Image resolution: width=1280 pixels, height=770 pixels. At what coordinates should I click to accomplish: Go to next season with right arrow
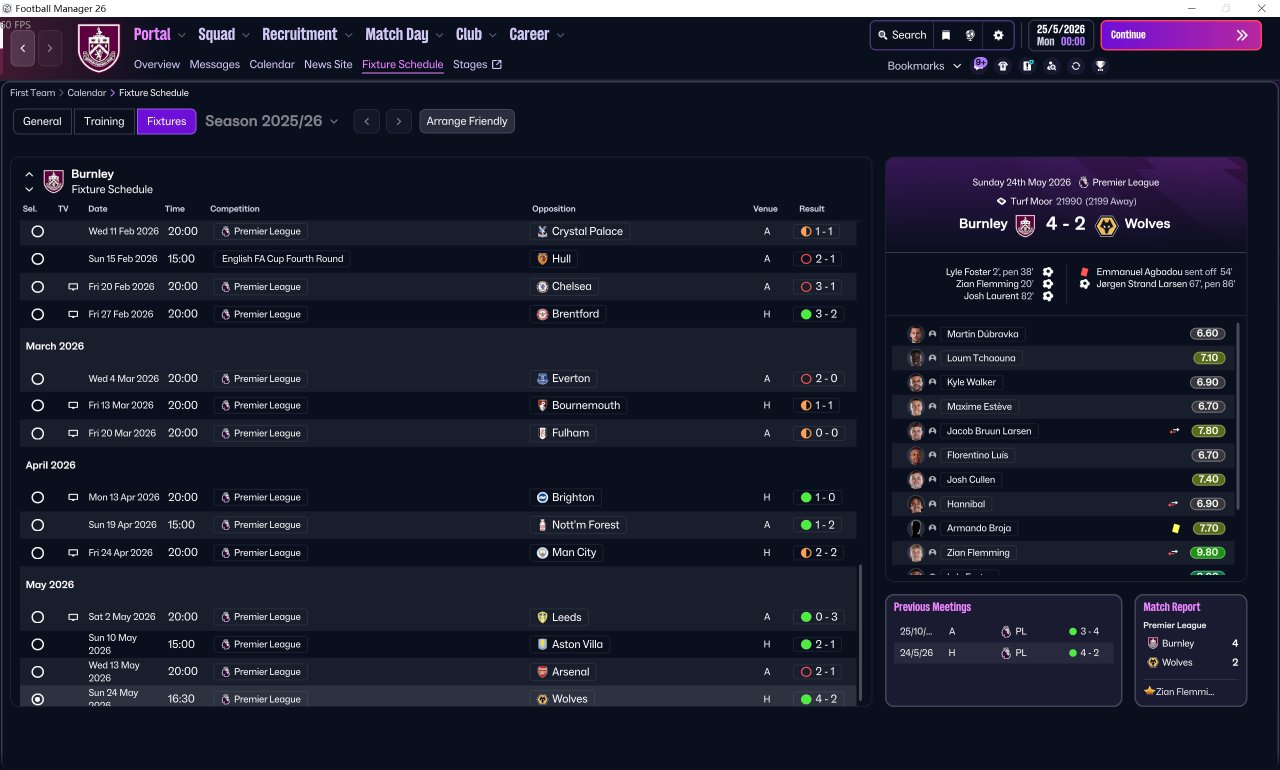pos(399,121)
